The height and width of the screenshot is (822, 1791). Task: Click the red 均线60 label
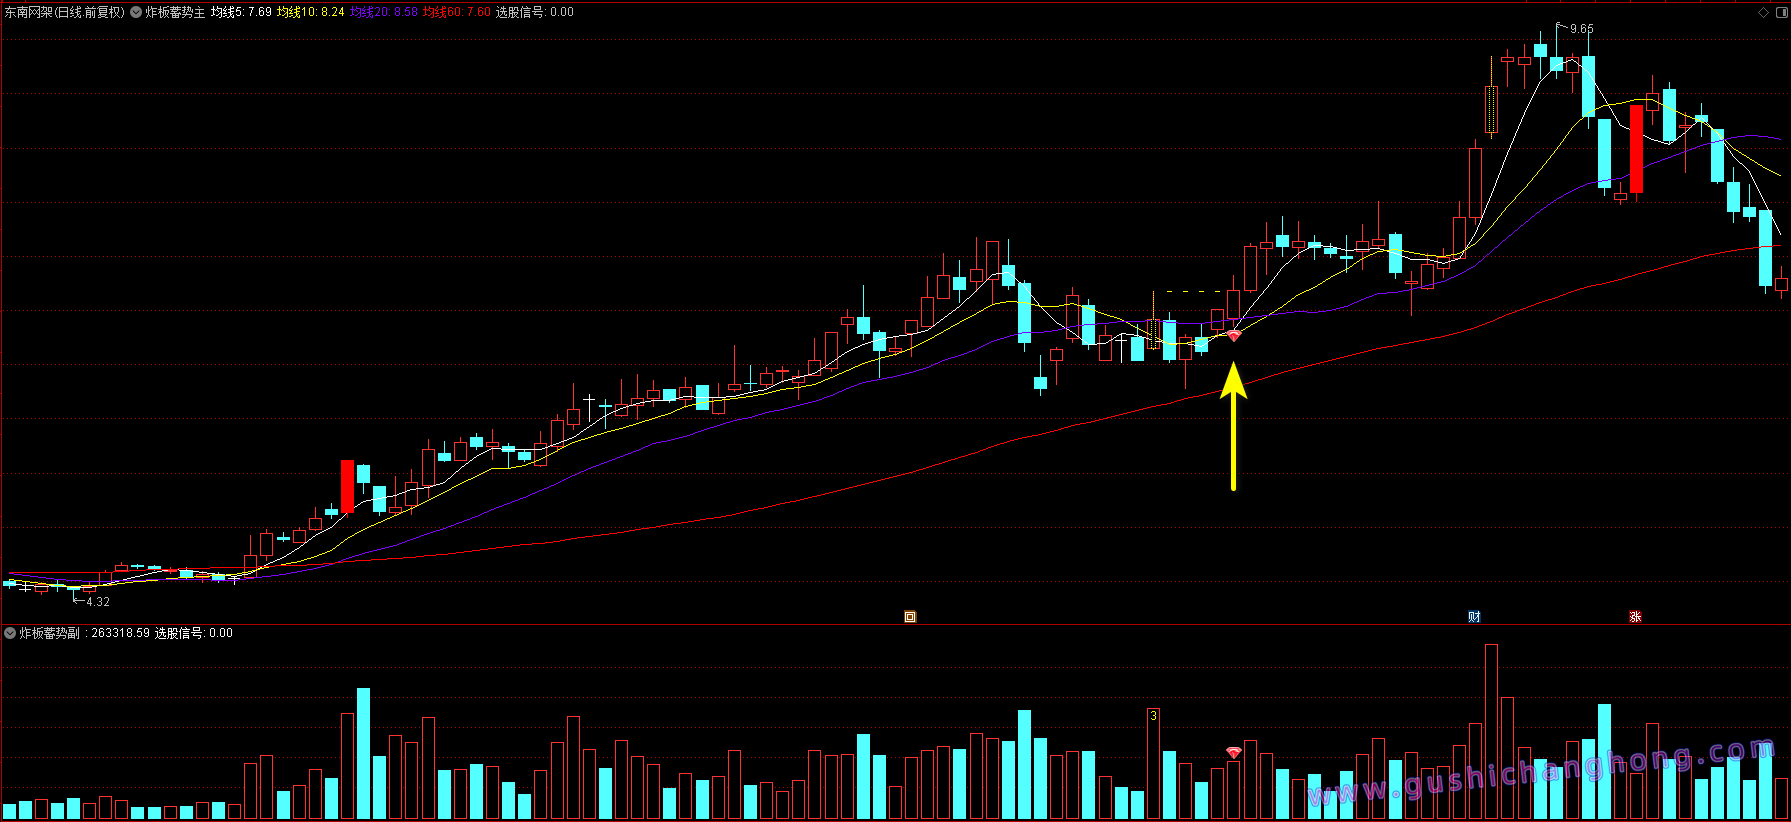pyautogui.click(x=457, y=12)
